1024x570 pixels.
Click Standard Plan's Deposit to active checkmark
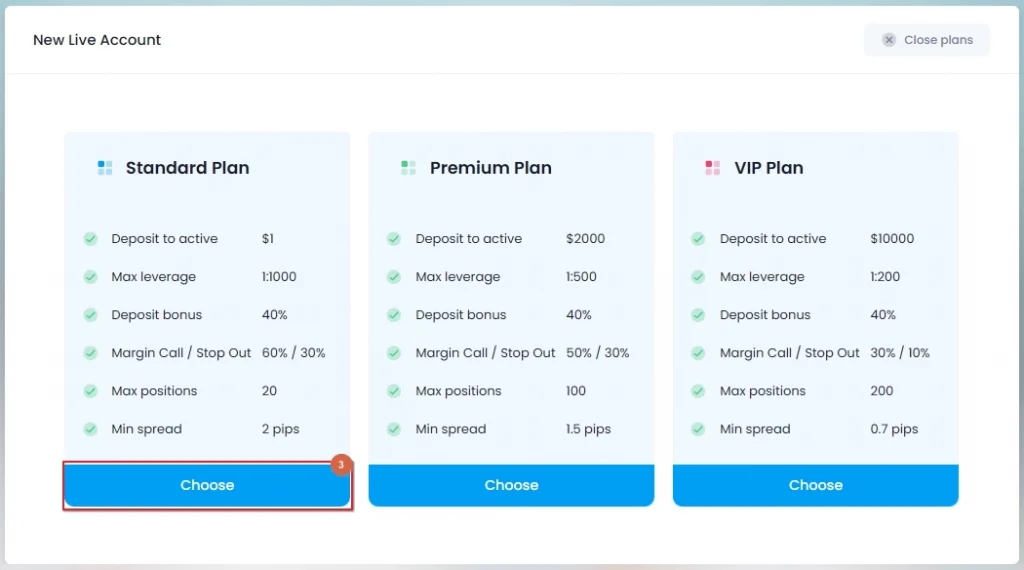point(90,239)
